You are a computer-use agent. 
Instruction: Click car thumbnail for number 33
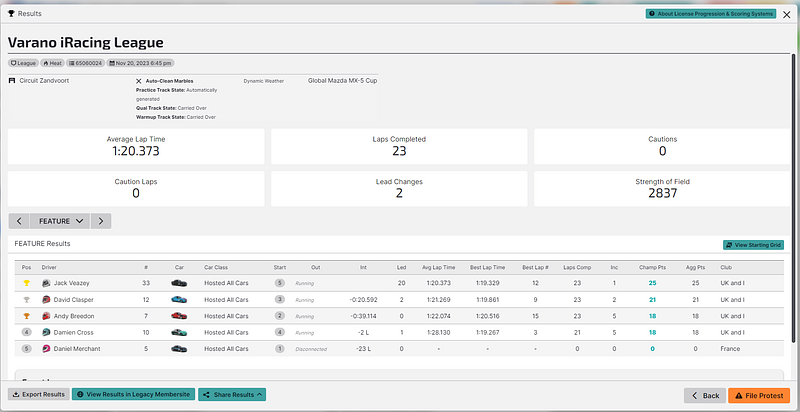click(179, 283)
